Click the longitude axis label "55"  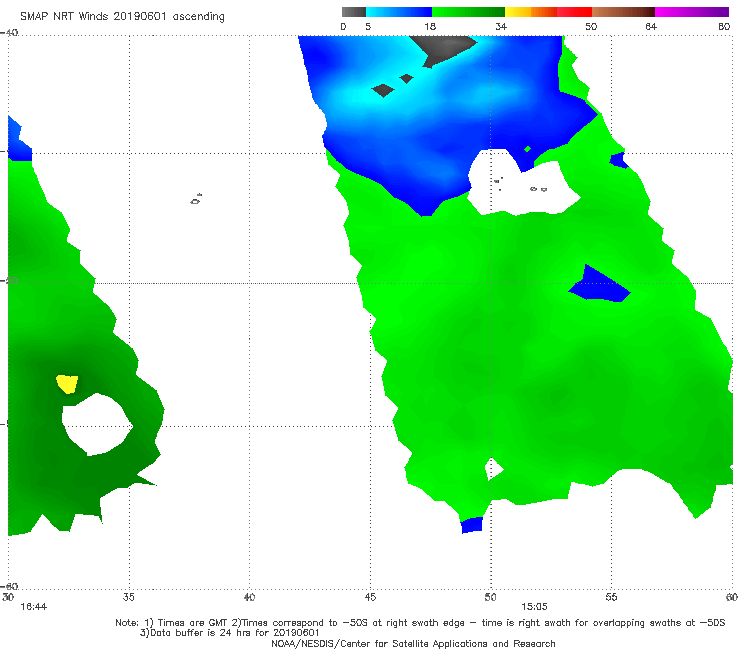tap(611, 597)
